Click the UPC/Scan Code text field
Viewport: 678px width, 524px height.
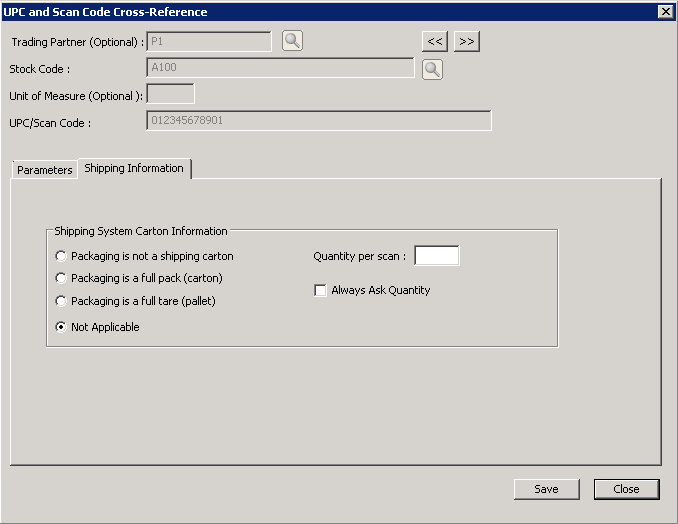point(319,121)
